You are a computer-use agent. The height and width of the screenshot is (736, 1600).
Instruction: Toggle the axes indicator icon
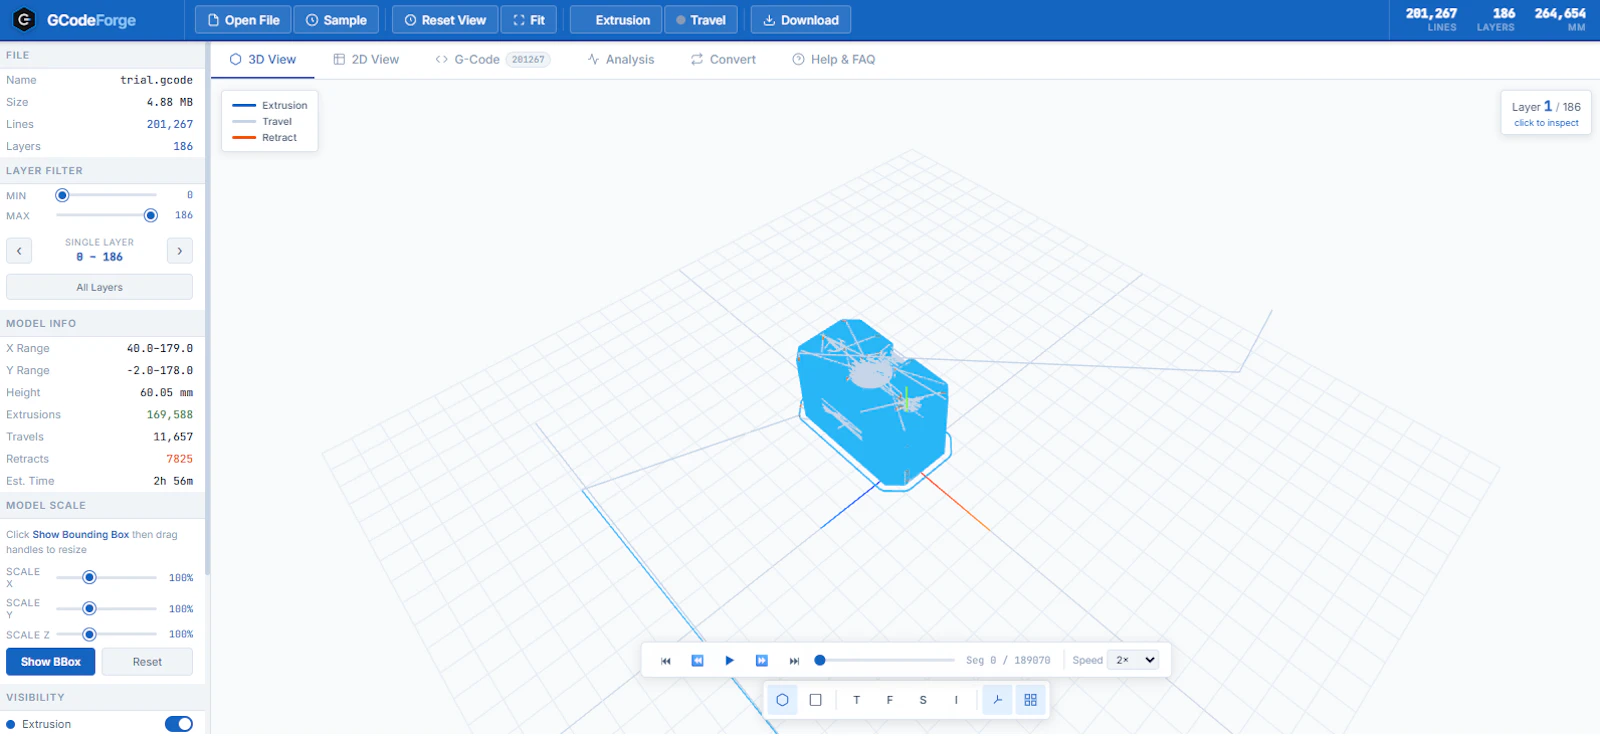998,700
